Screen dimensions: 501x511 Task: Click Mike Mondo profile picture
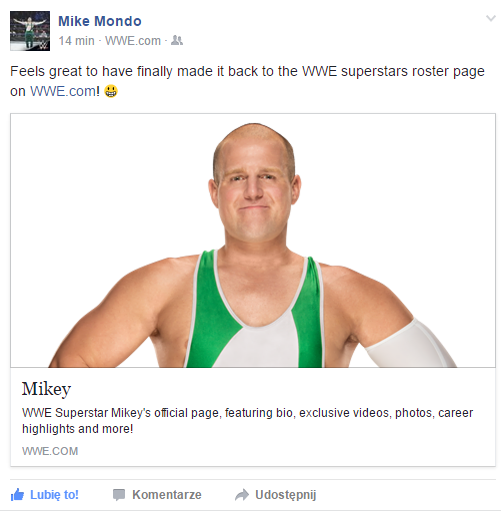coord(30,31)
